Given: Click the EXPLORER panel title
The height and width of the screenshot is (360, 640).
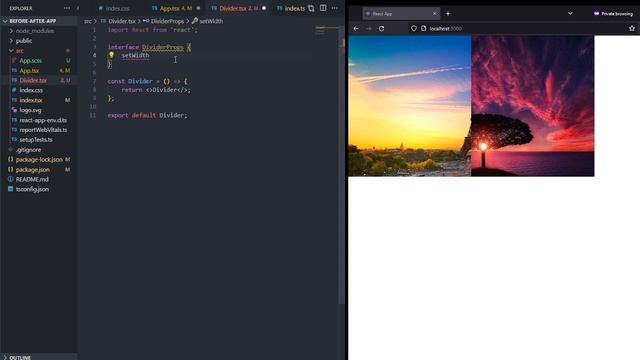Looking at the screenshot, I should coord(21,8).
